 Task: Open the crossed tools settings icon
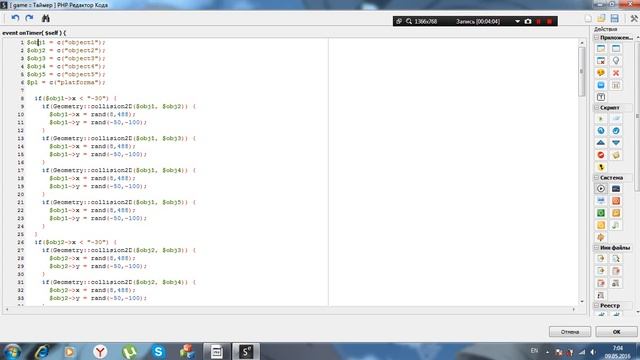634,18
